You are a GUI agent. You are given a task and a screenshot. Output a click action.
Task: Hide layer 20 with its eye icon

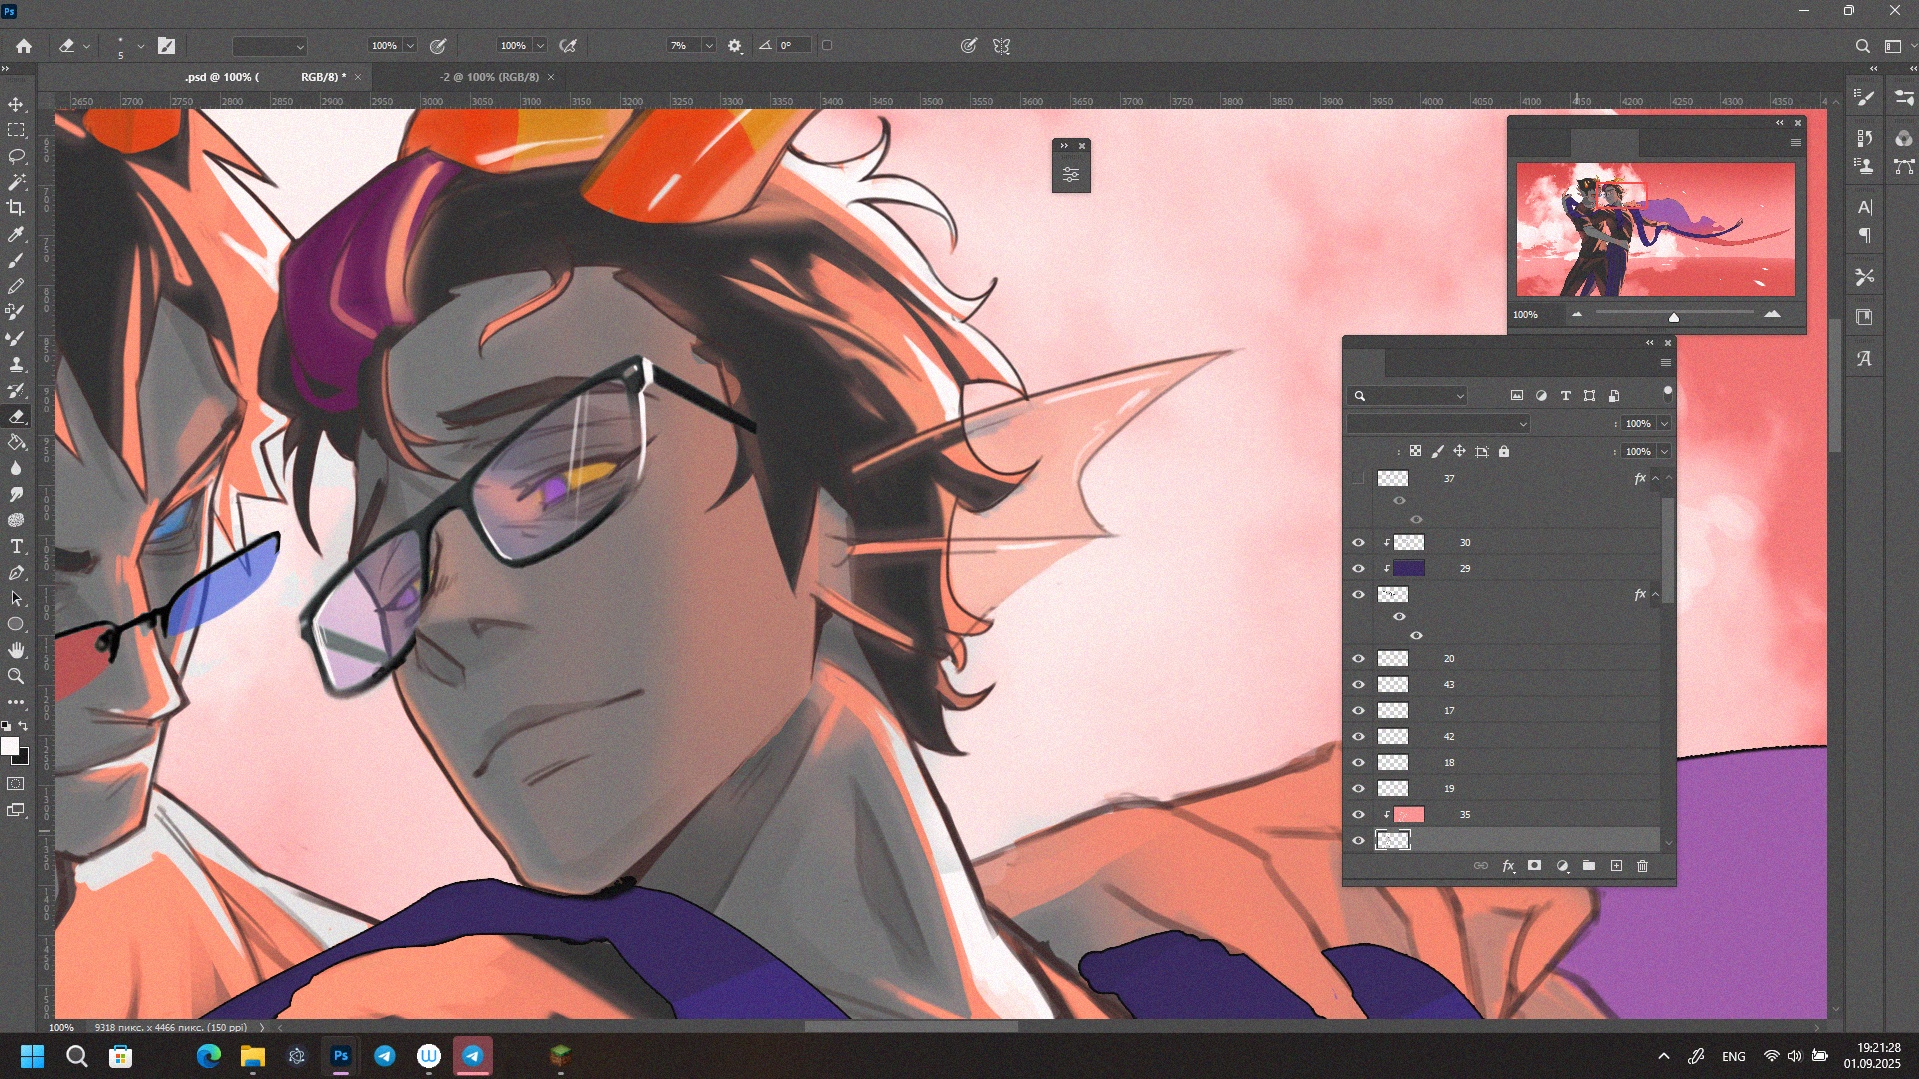click(1358, 659)
